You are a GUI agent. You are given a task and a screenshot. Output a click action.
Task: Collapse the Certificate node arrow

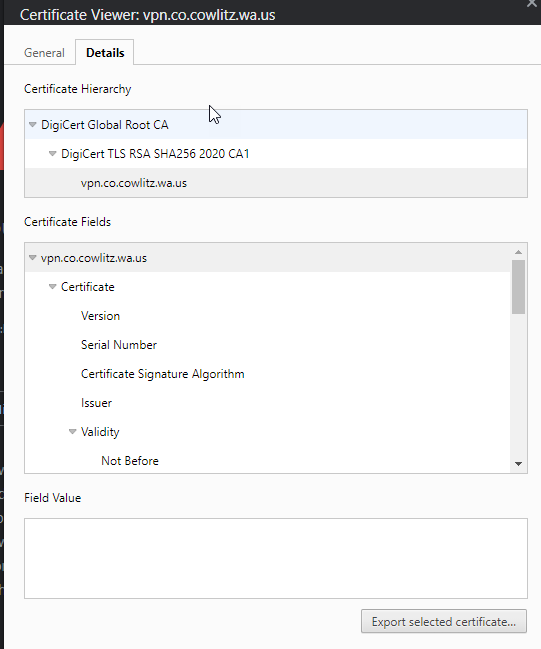pyautogui.click(x=53, y=287)
